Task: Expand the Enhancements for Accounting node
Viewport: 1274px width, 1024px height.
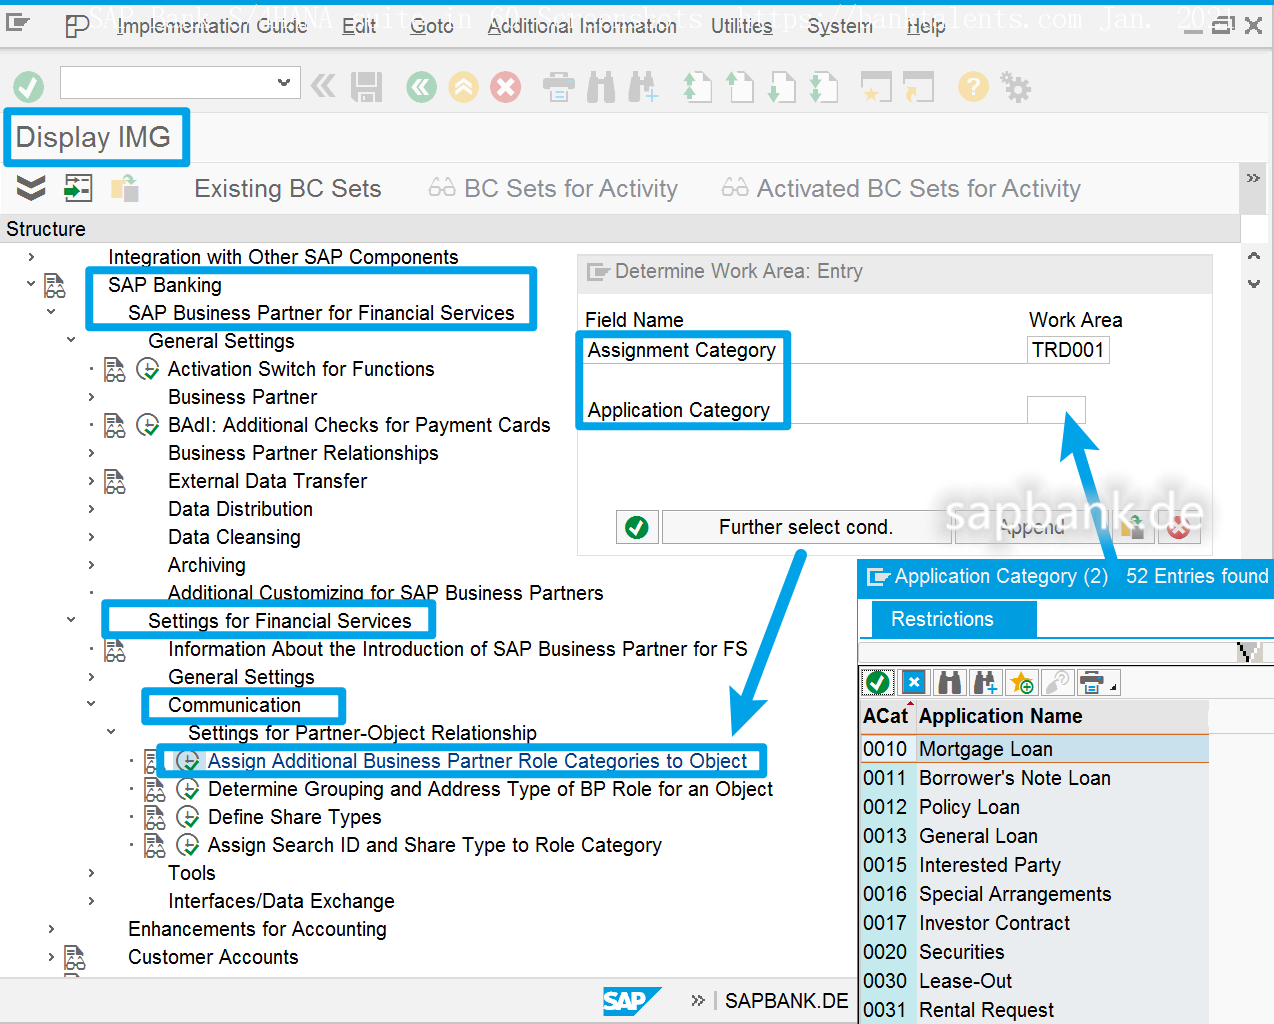Action: tap(51, 929)
